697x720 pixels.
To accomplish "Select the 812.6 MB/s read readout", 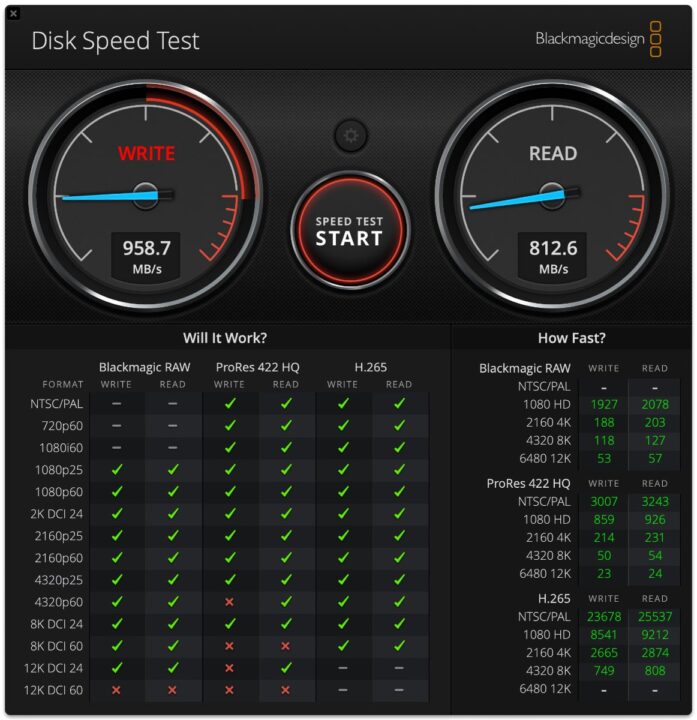I will pyautogui.click(x=553, y=256).
